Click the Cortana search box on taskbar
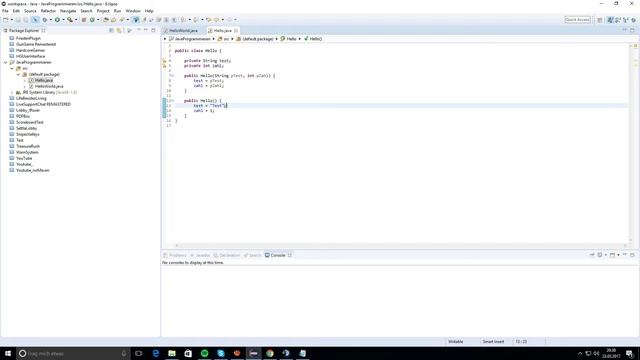The height and width of the screenshot is (360, 640). [x=73, y=353]
